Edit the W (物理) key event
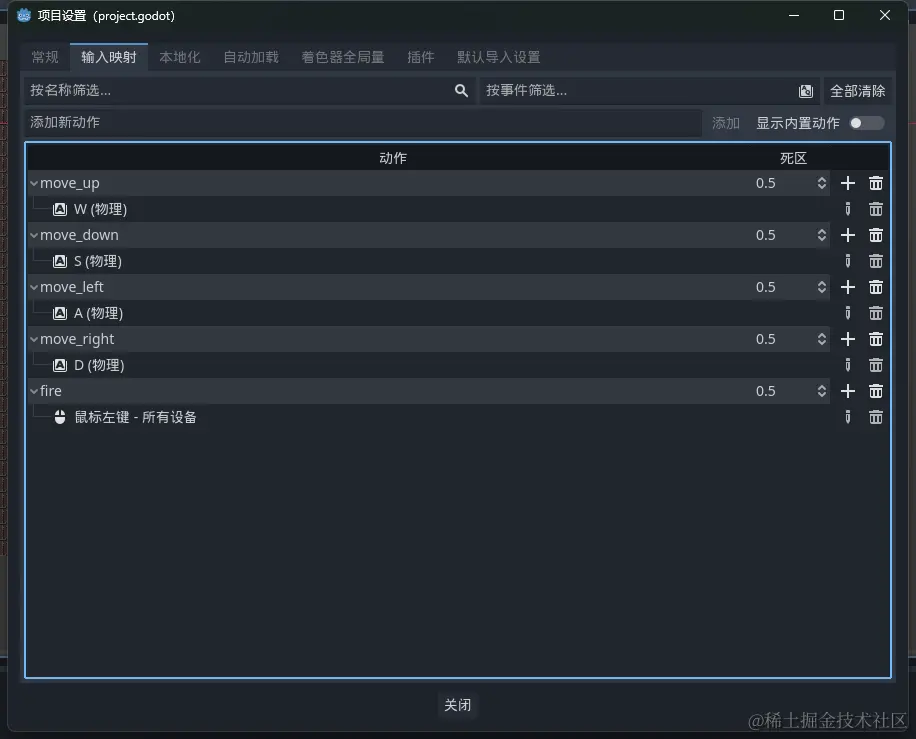Screen dimensions: 916x739 coord(848,209)
